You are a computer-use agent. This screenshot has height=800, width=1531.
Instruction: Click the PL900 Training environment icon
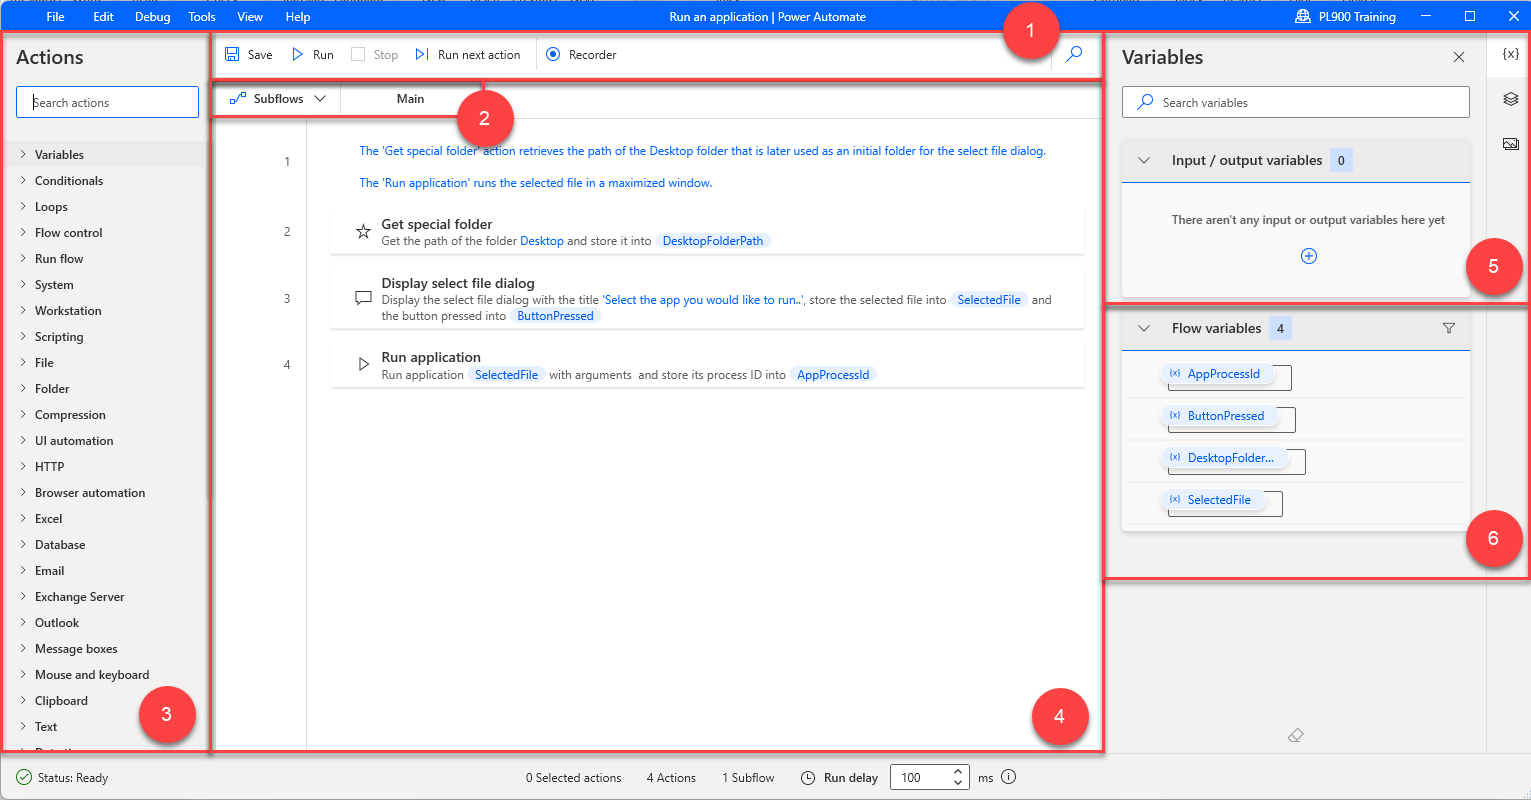(1303, 16)
